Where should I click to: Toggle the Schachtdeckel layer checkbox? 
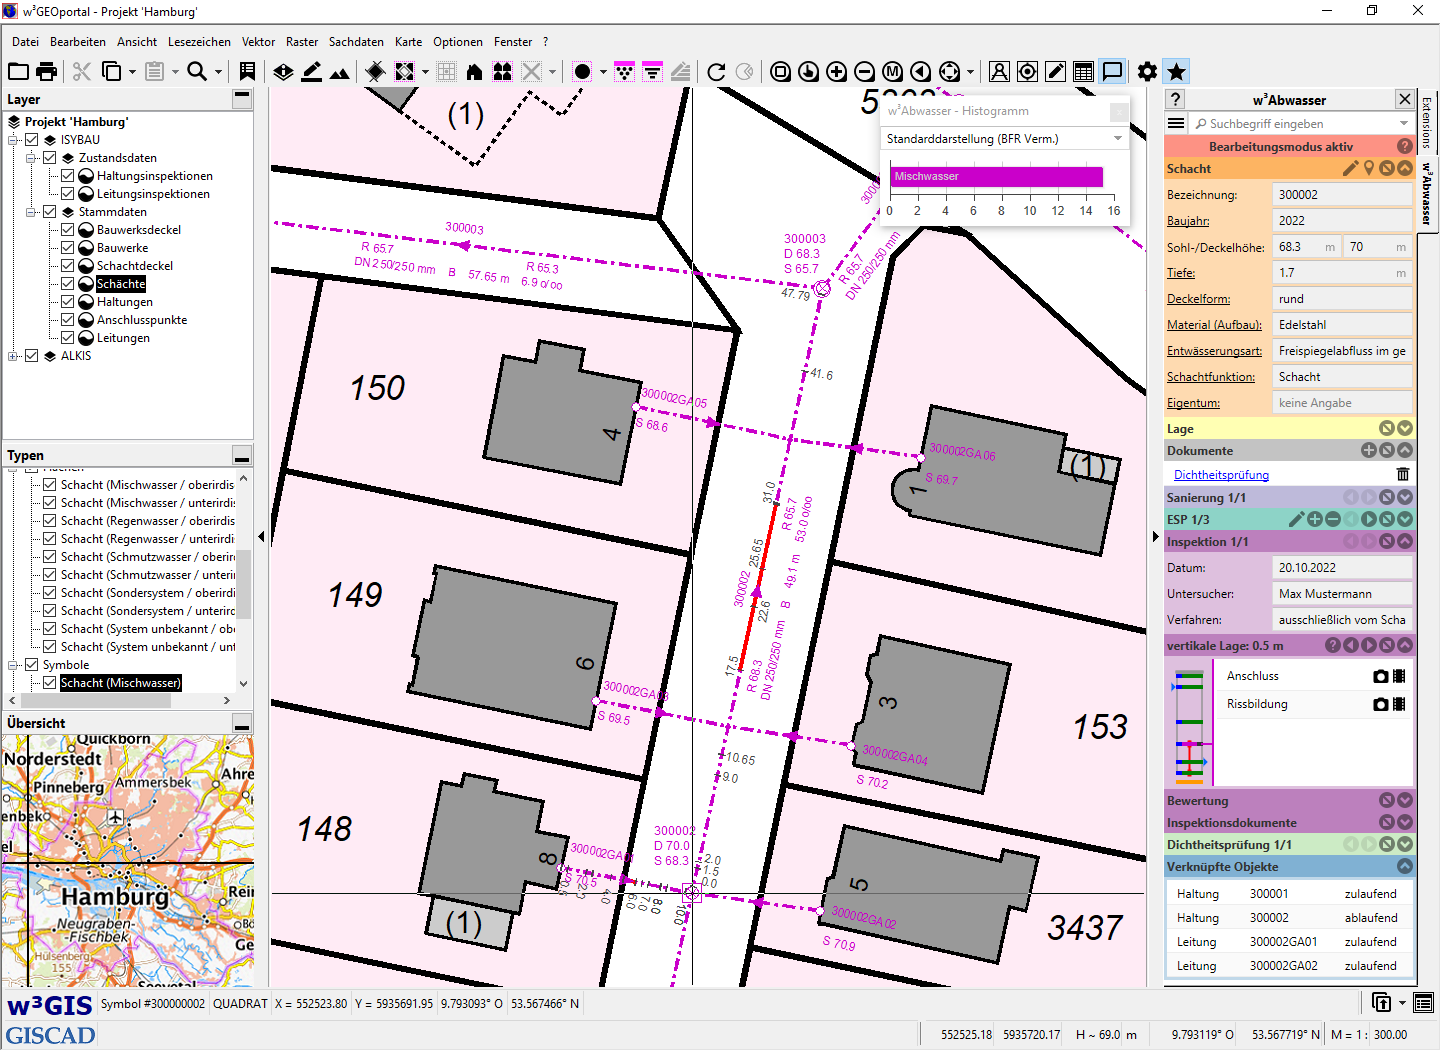(68, 266)
